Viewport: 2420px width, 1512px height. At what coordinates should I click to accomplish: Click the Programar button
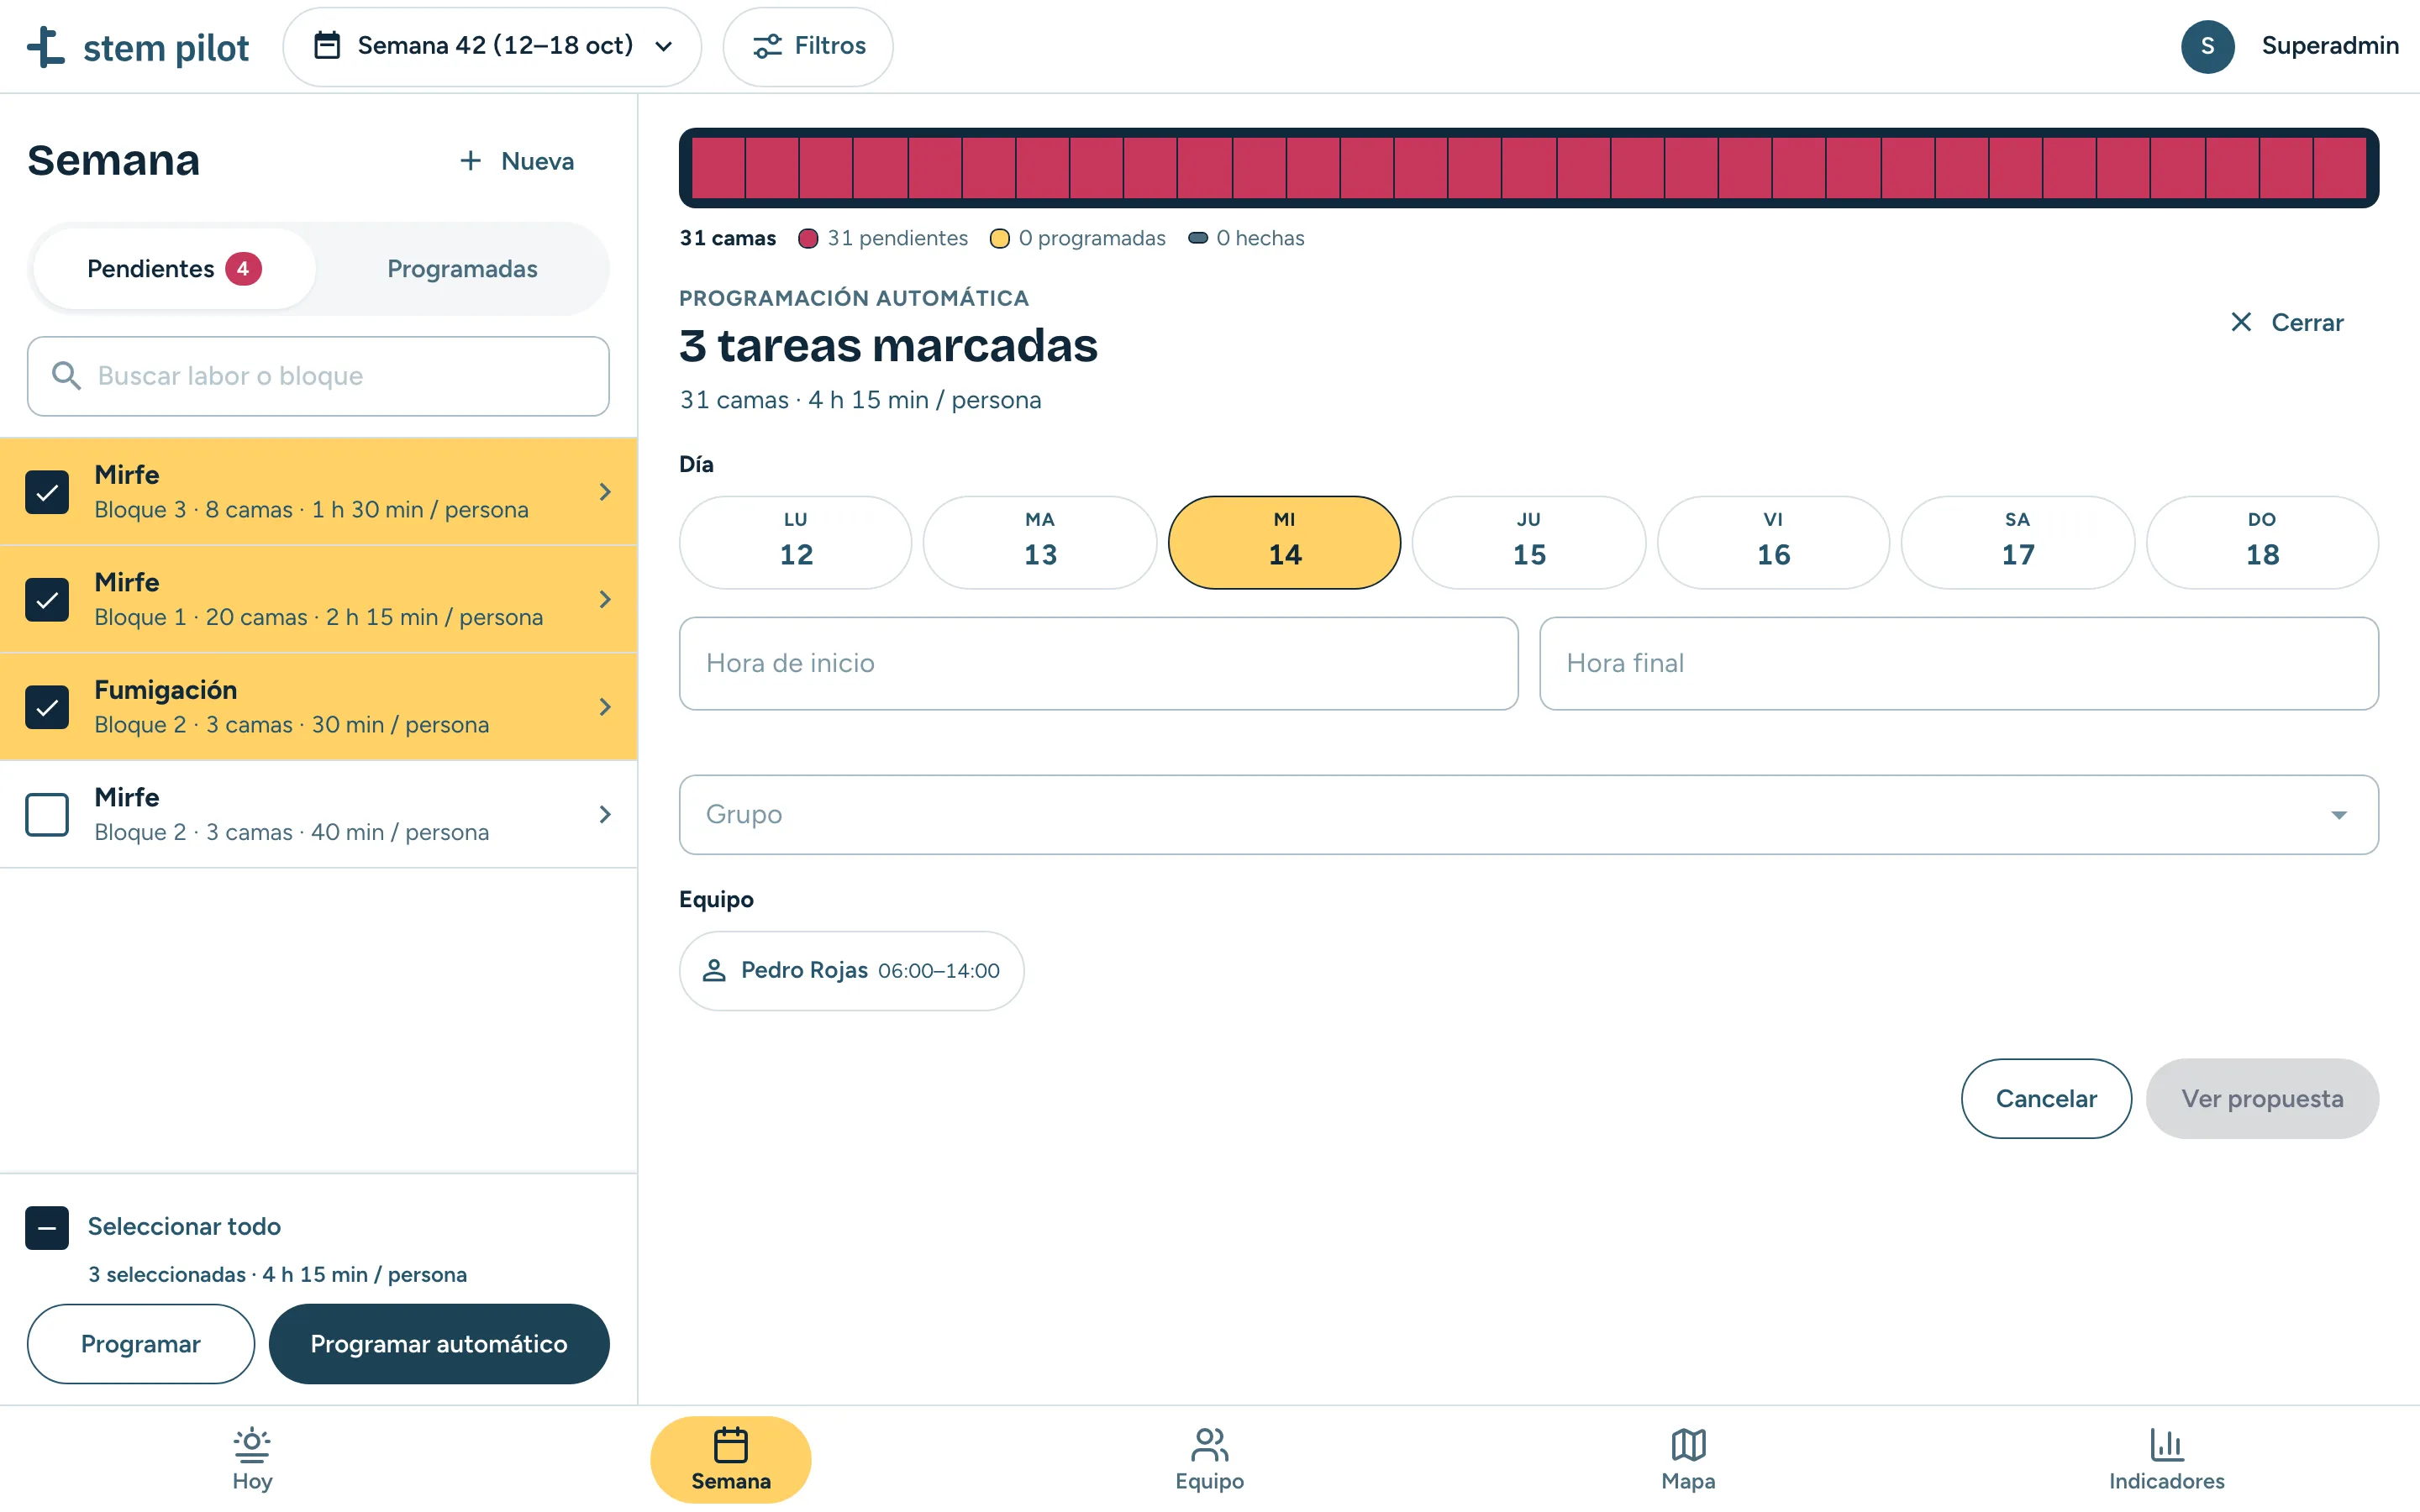[141, 1344]
